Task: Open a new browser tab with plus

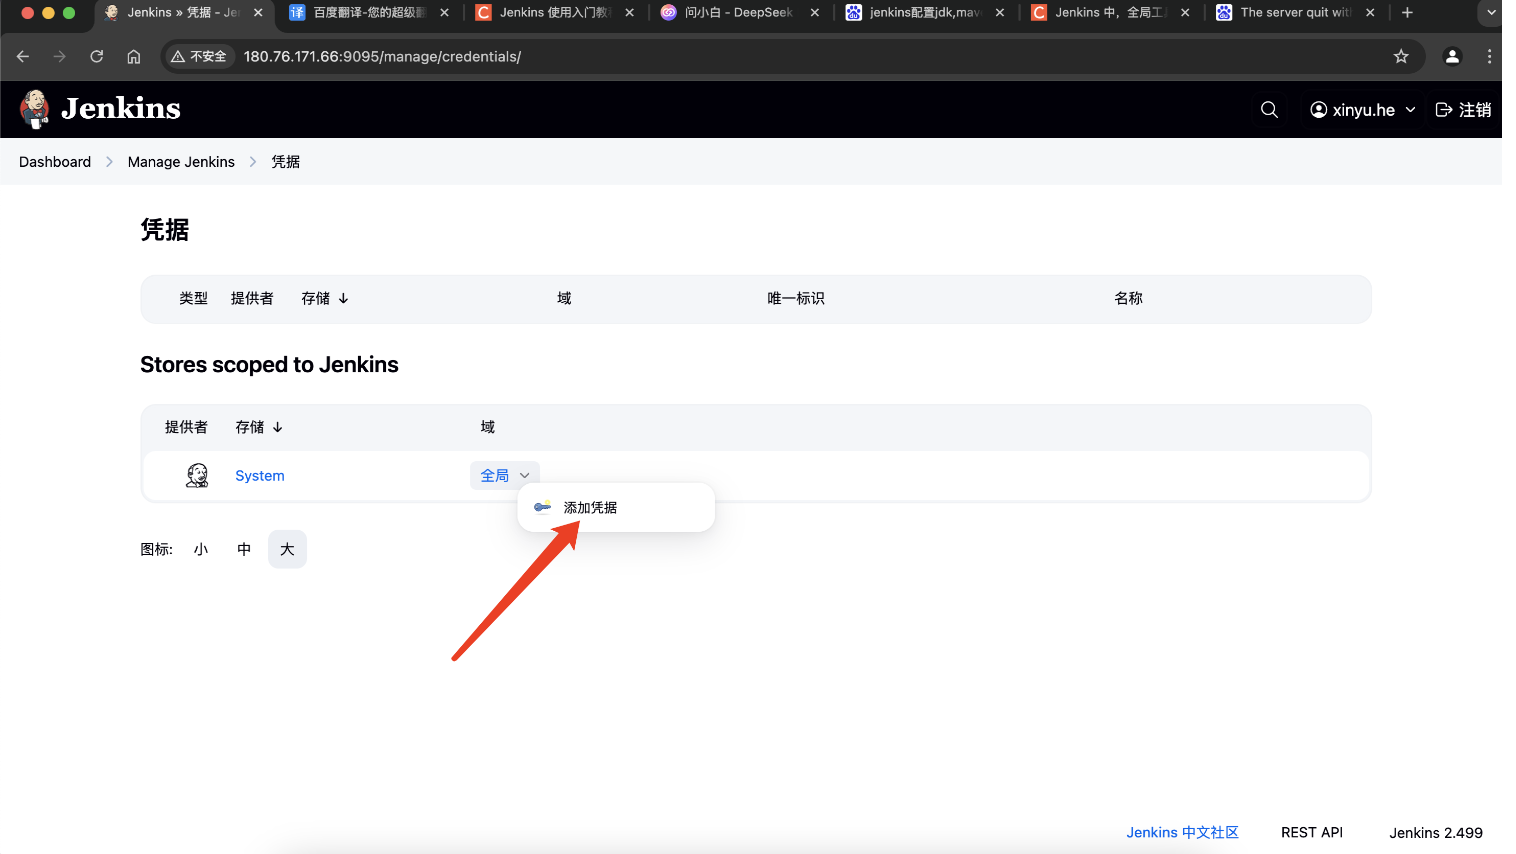Action: tap(1407, 13)
